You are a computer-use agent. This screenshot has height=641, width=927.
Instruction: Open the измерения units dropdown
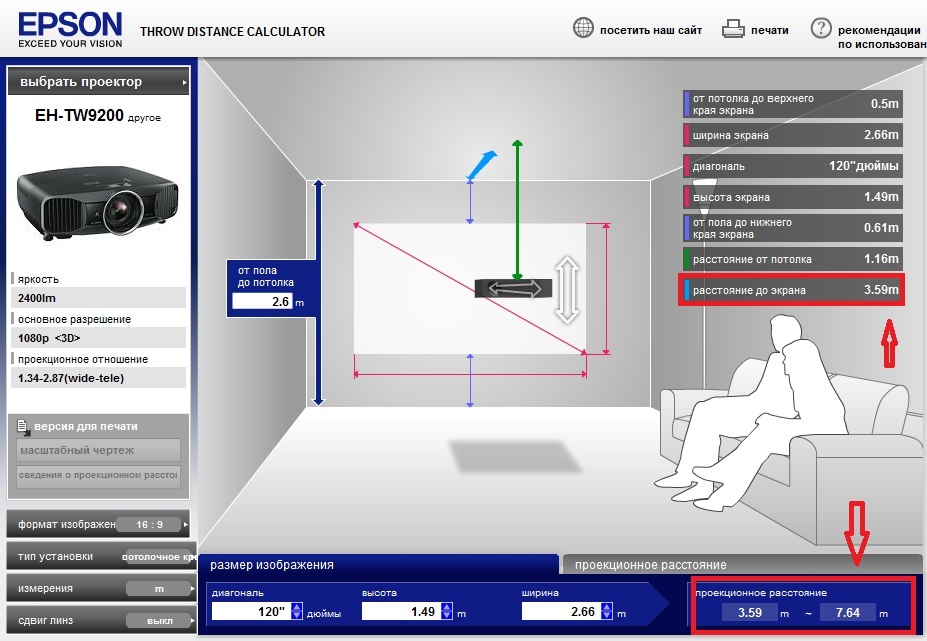point(101,588)
